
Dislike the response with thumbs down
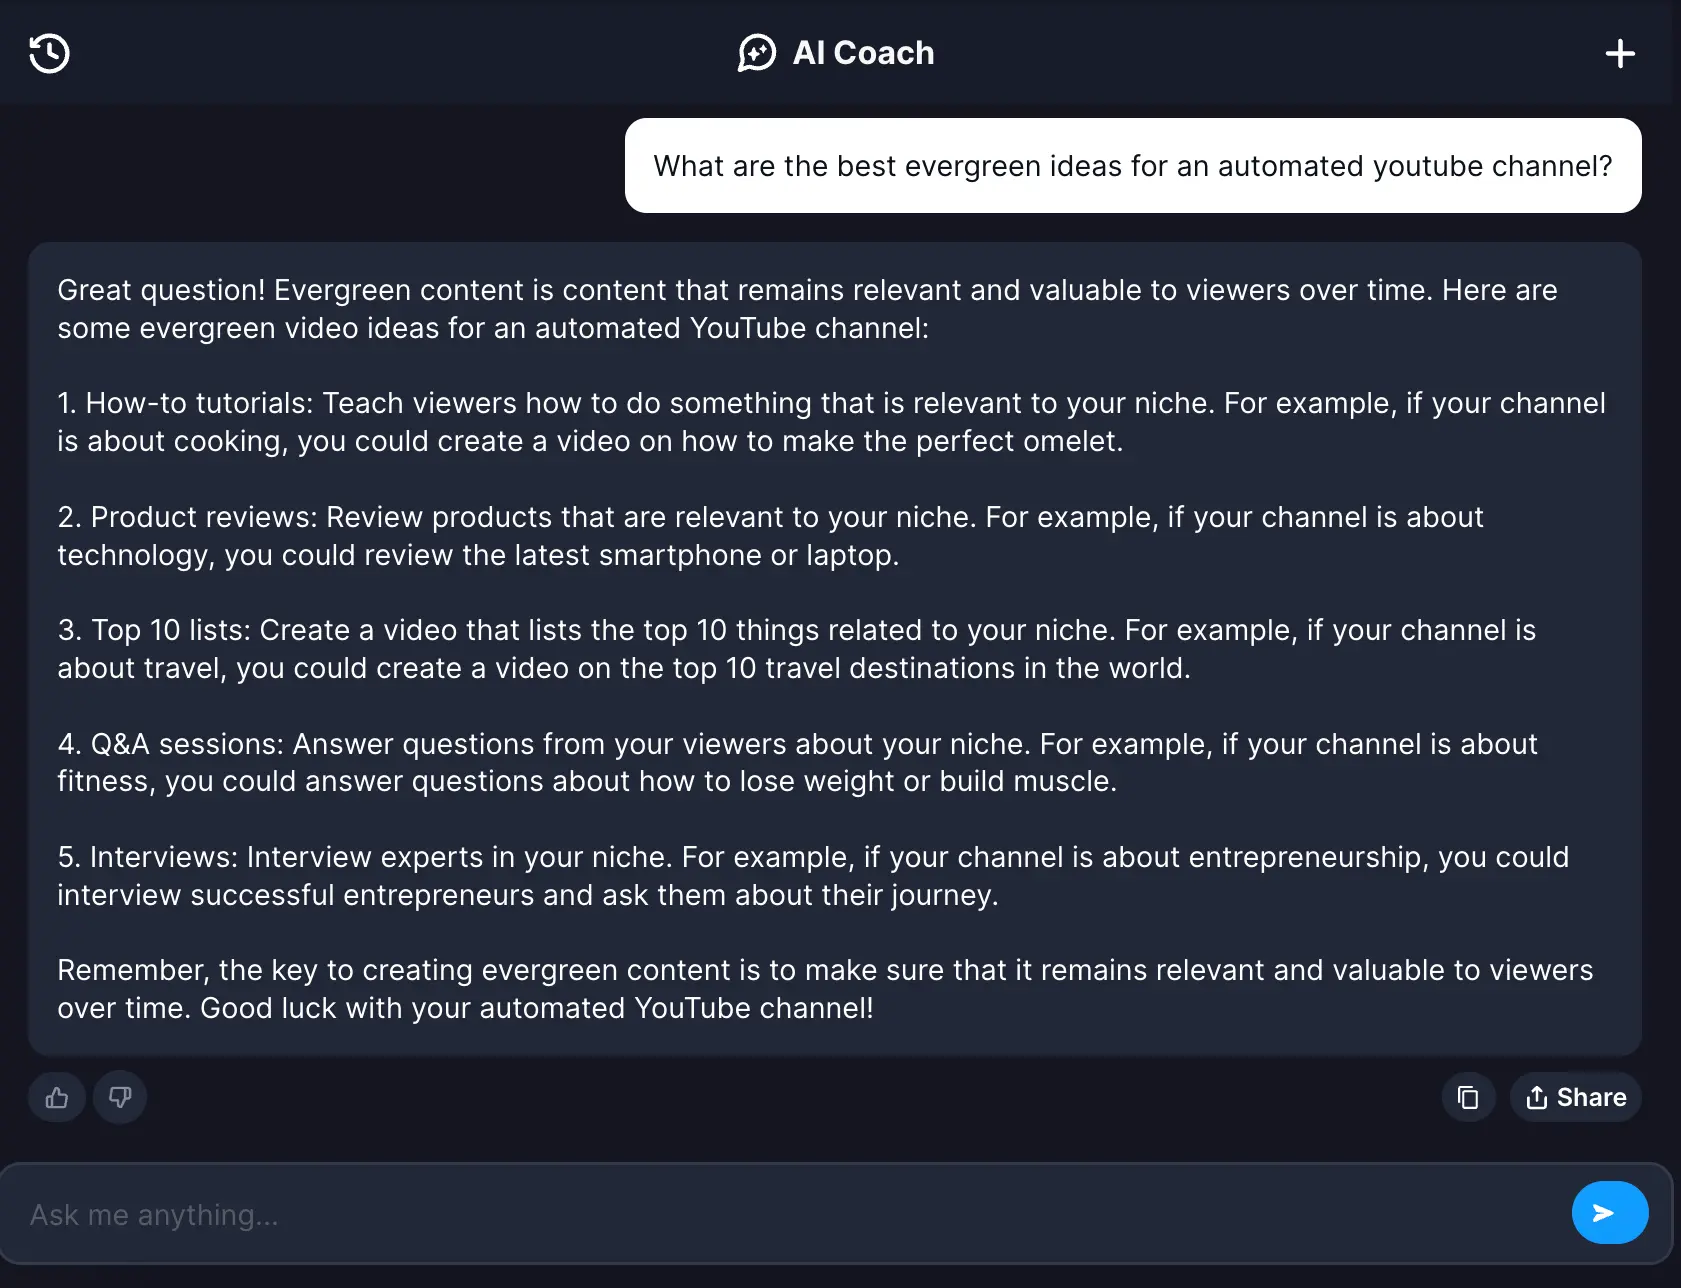click(x=120, y=1098)
